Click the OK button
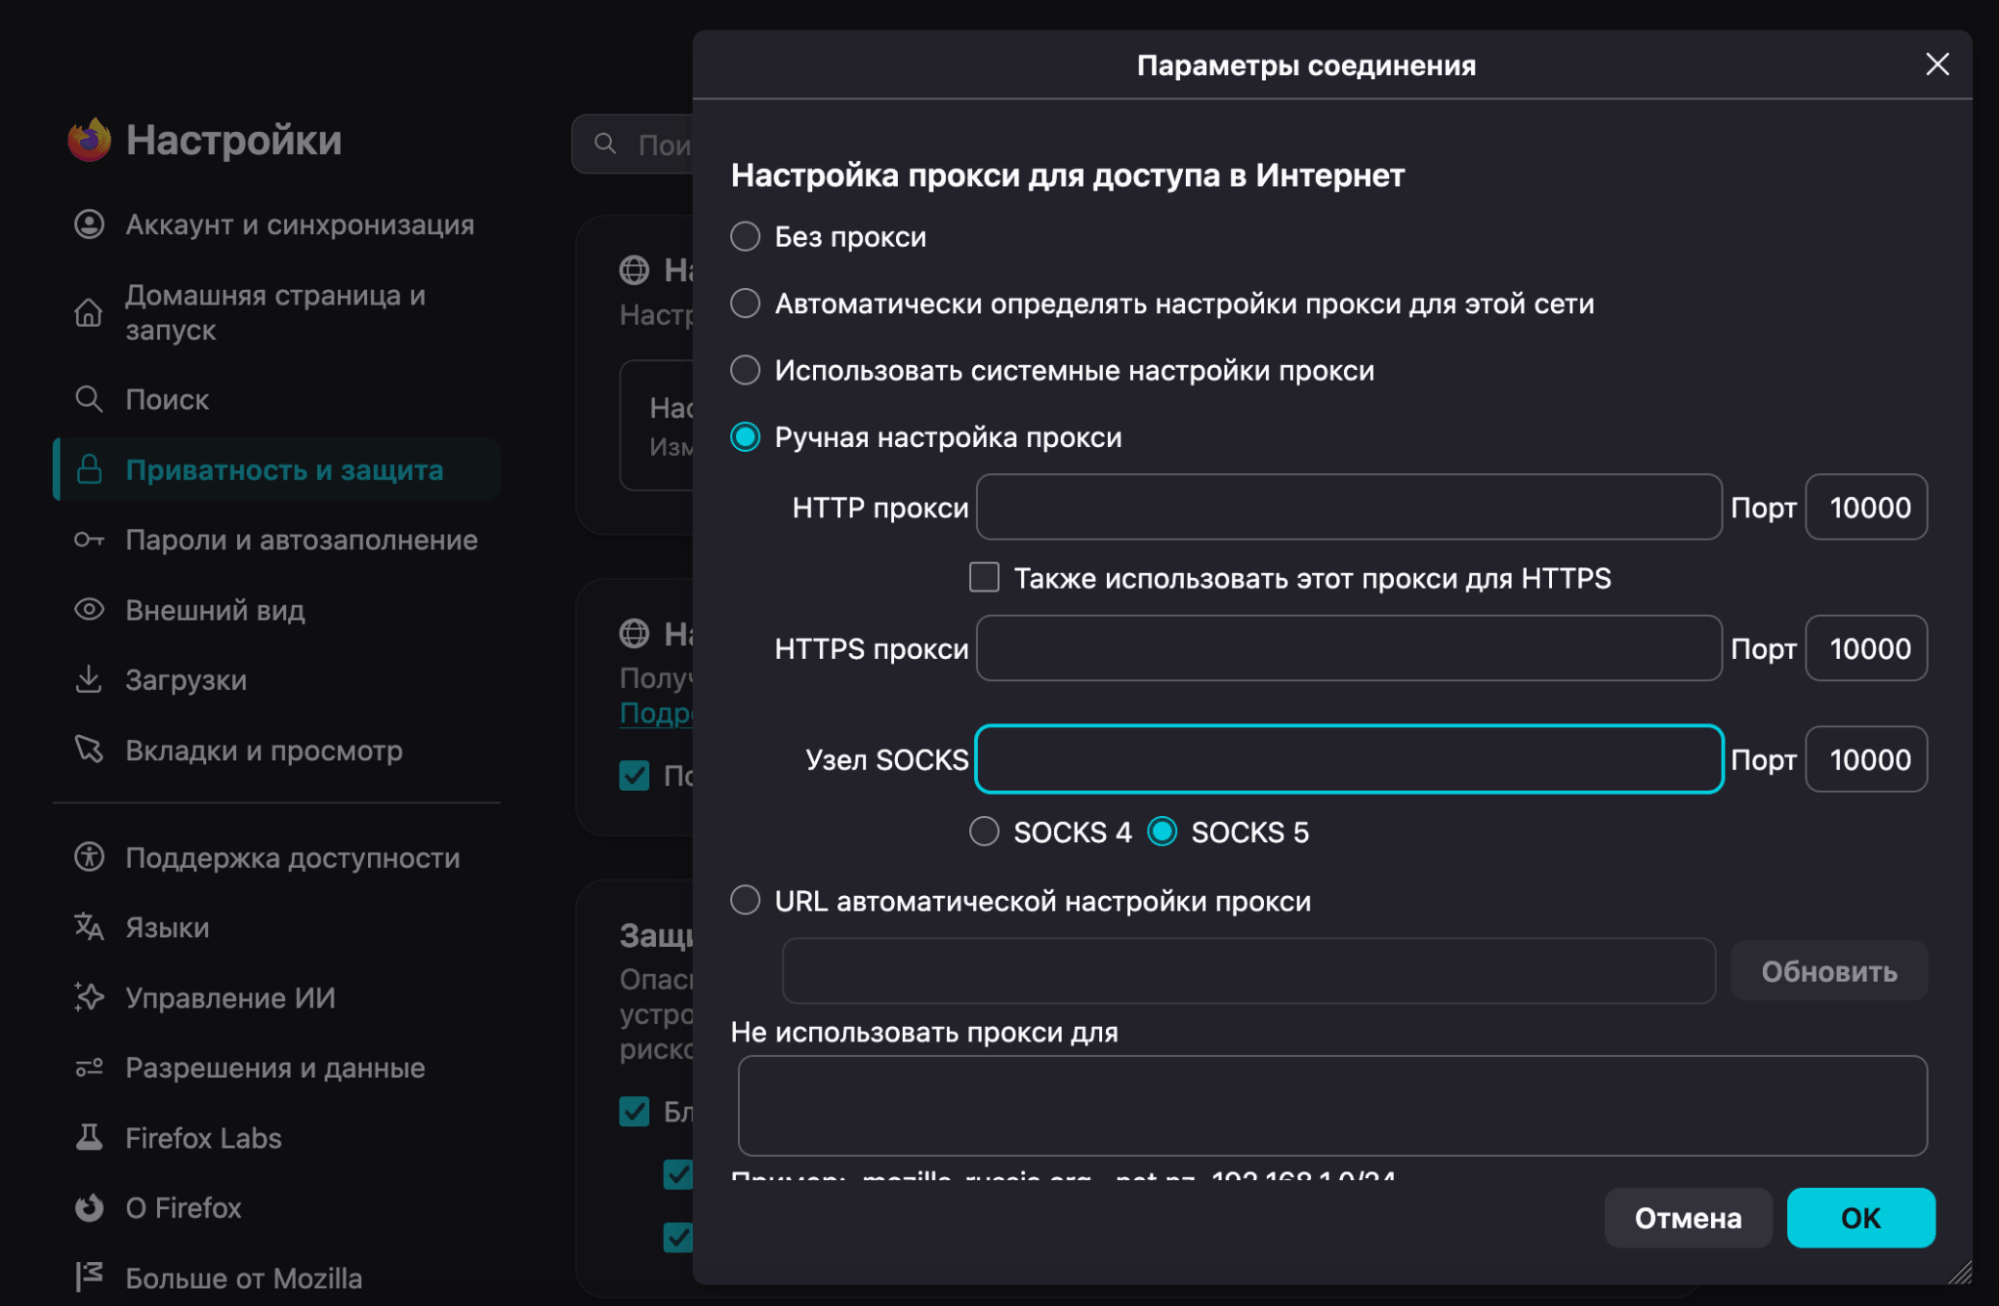 click(x=1861, y=1217)
